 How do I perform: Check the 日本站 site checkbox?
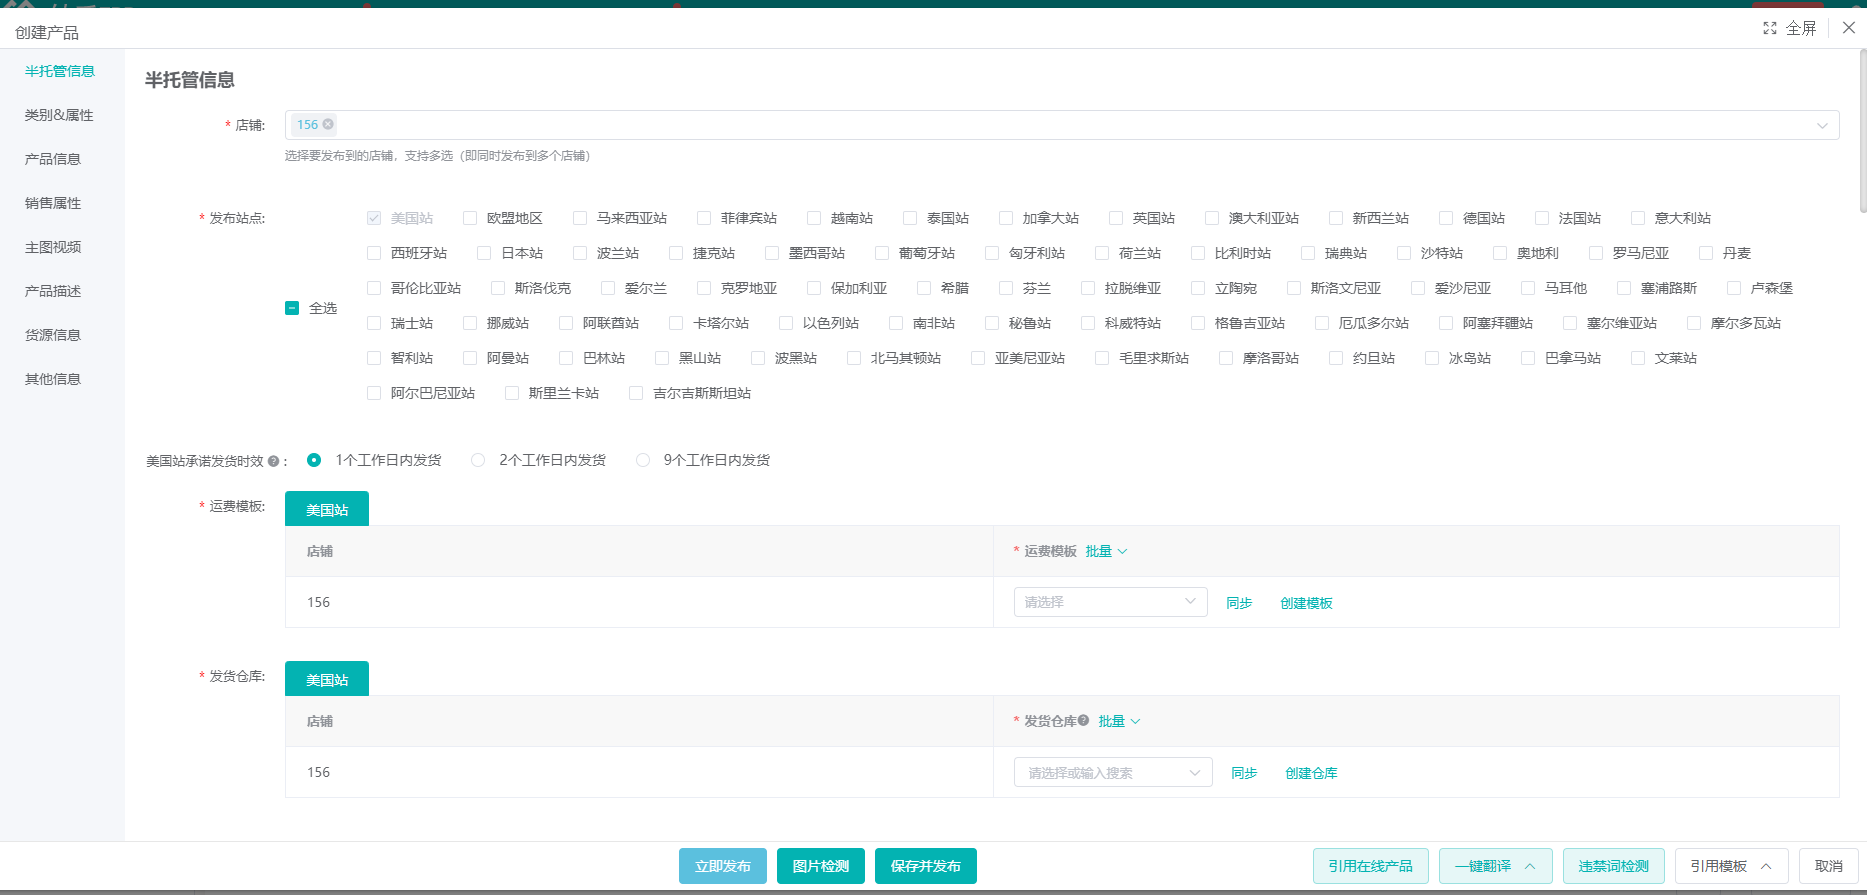(484, 253)
